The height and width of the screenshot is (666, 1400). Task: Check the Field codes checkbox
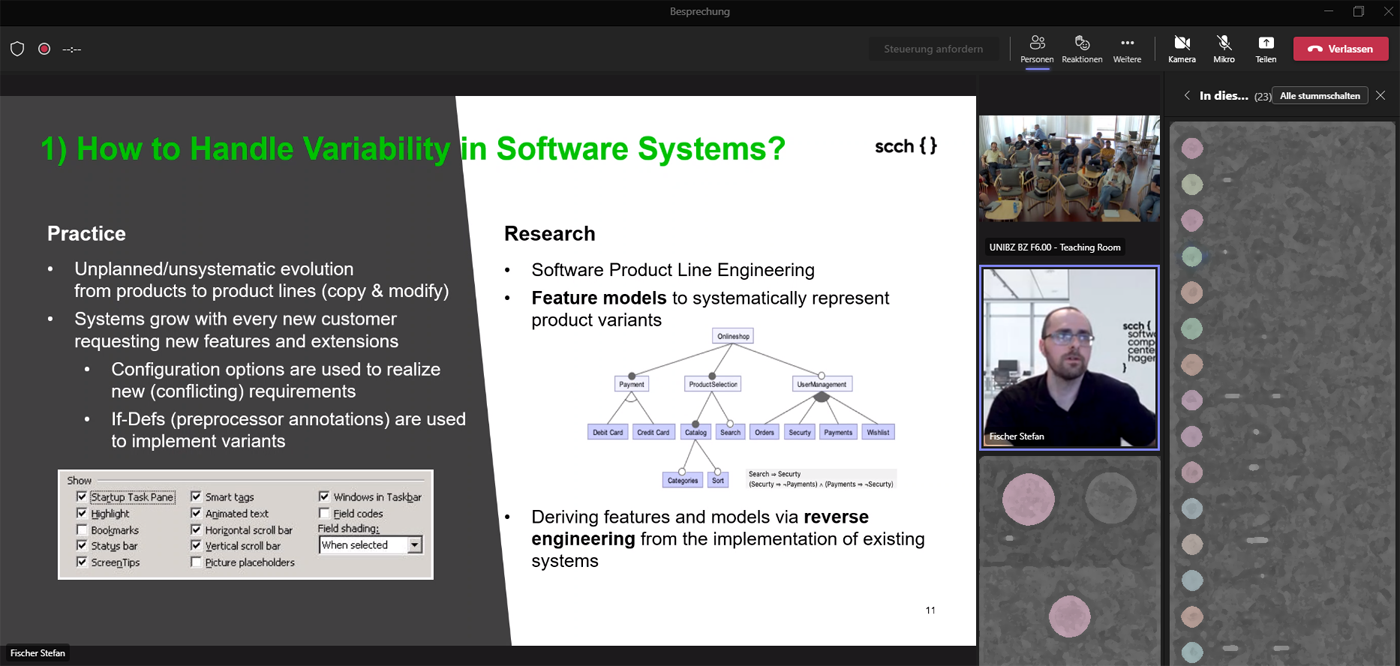[325, 514]
